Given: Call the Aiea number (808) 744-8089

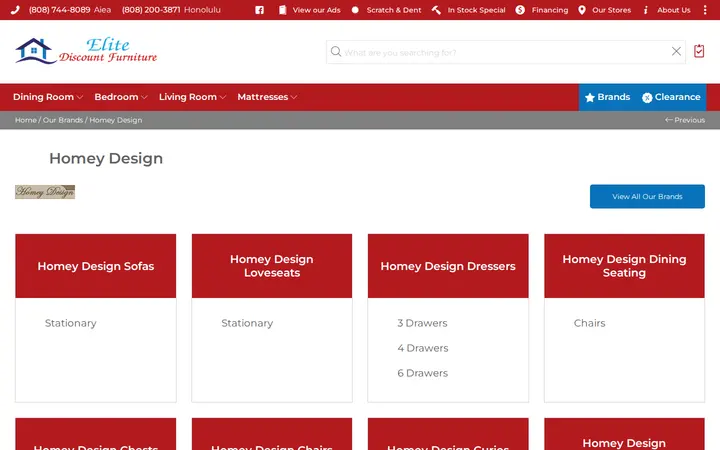Looking at the screenshot, I should point(59,10).
